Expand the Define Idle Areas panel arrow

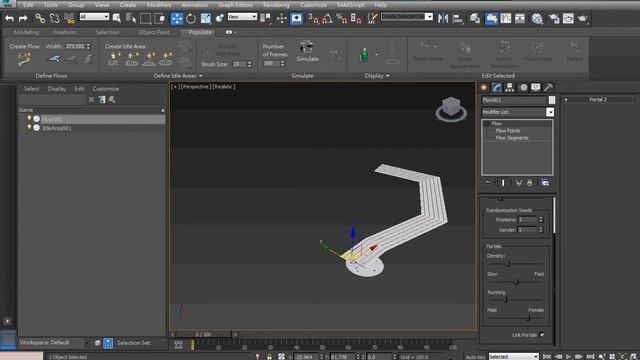pyautogui.click(x=200, y=76)
